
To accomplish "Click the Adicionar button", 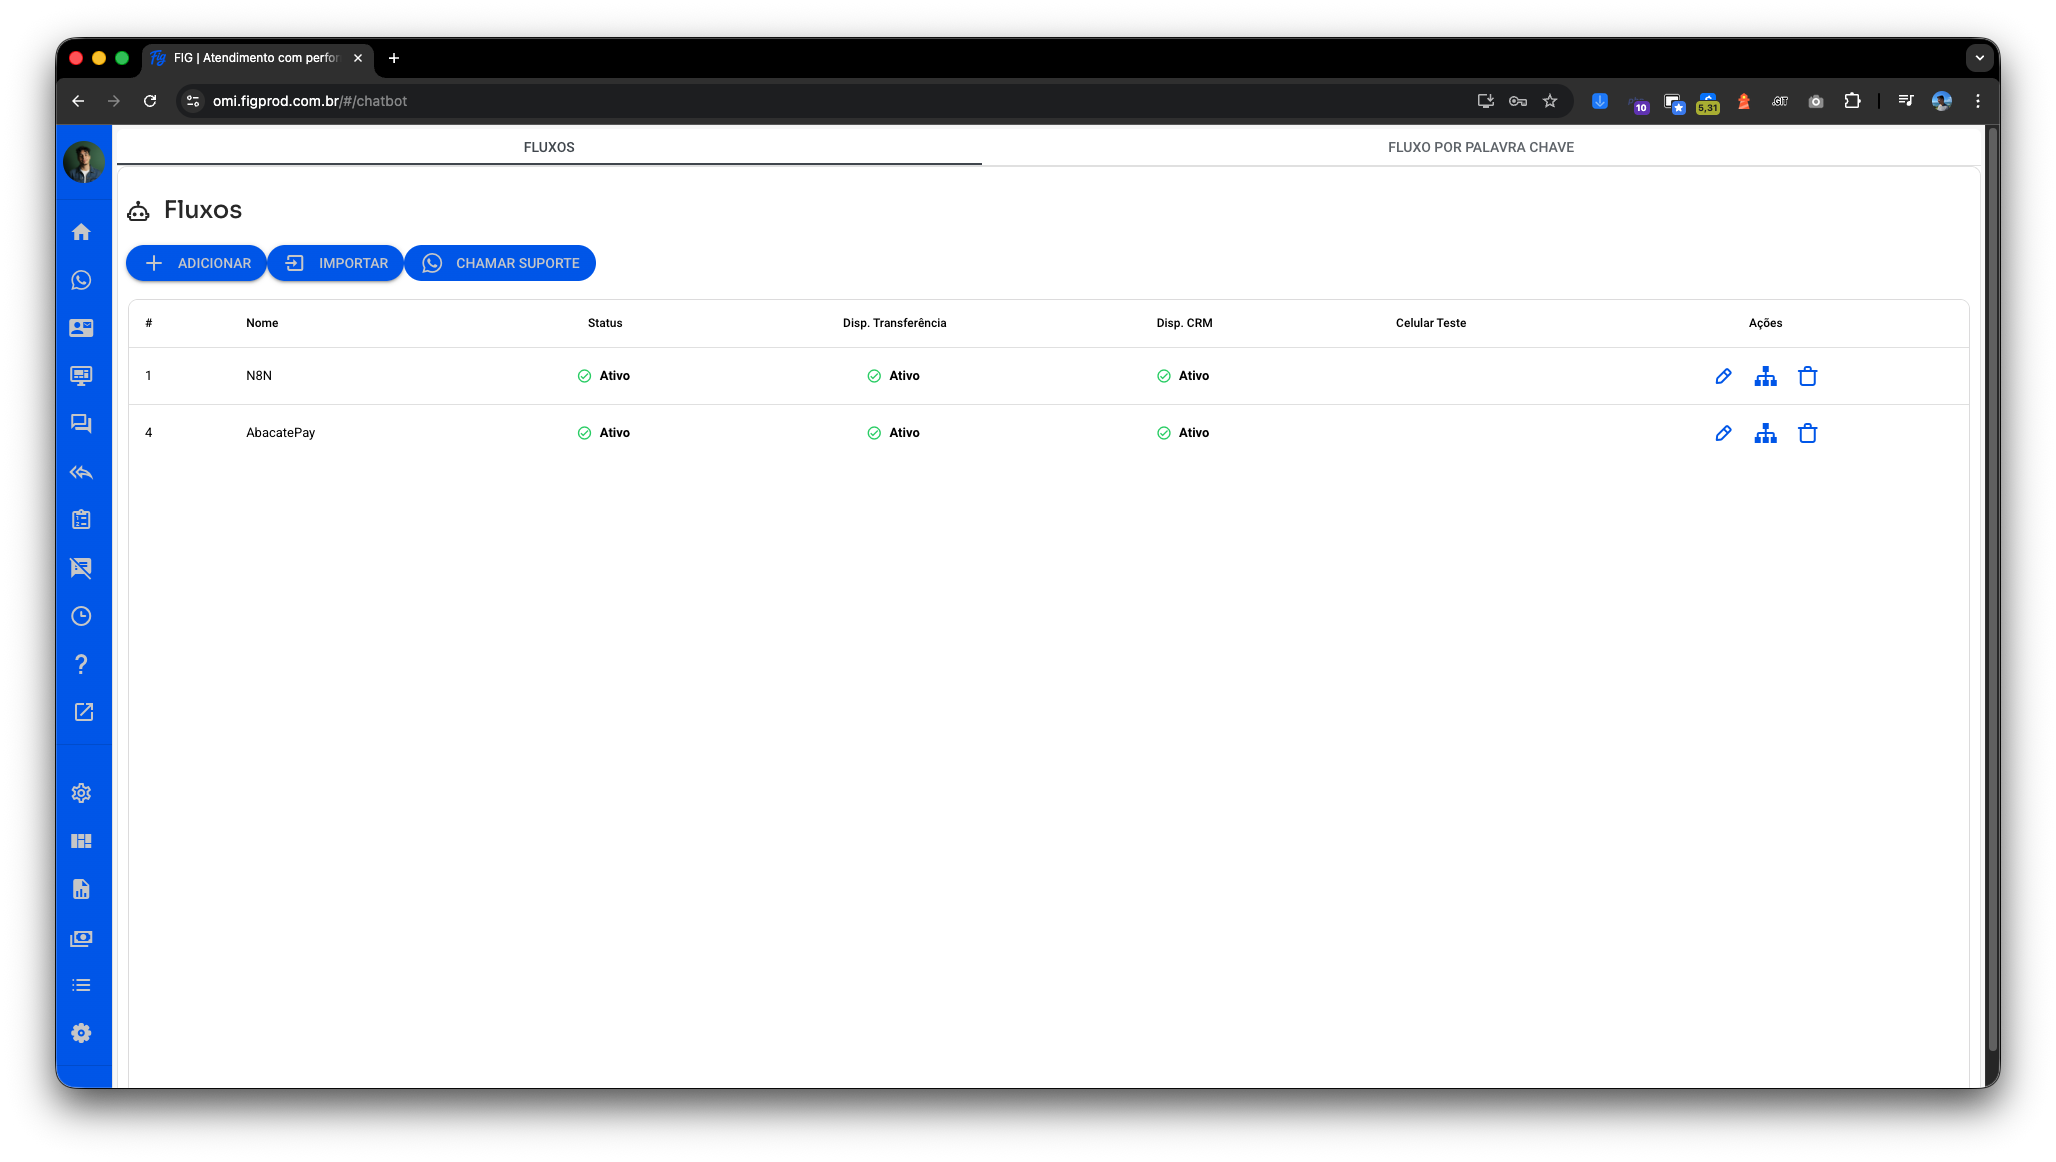I will [197, 263].
